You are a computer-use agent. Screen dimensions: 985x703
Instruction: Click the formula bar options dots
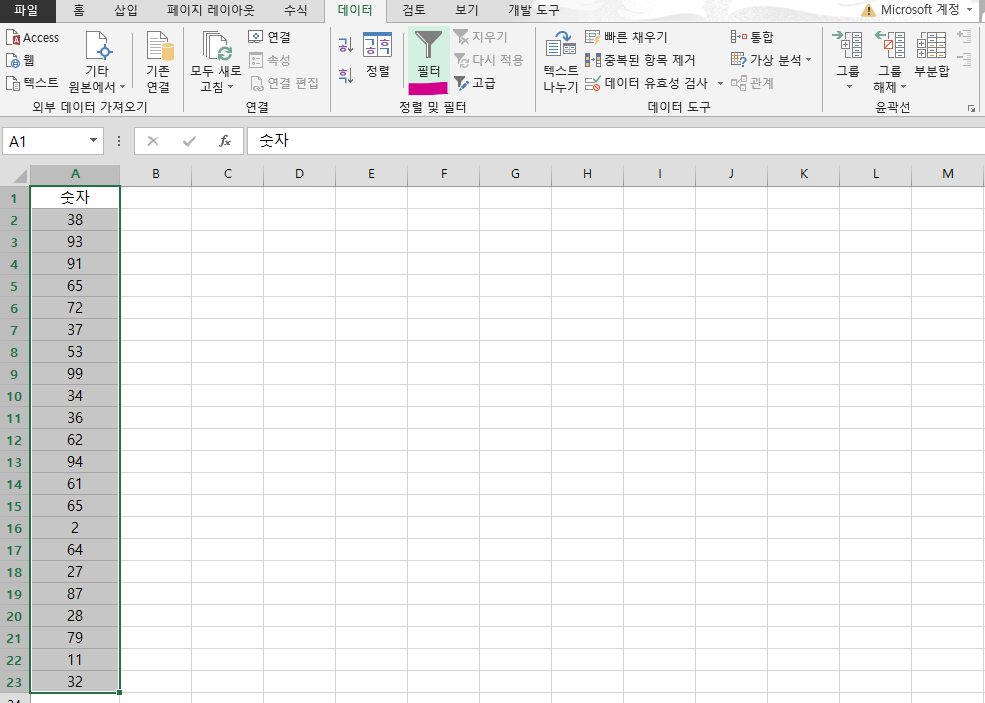coord(119,141)
